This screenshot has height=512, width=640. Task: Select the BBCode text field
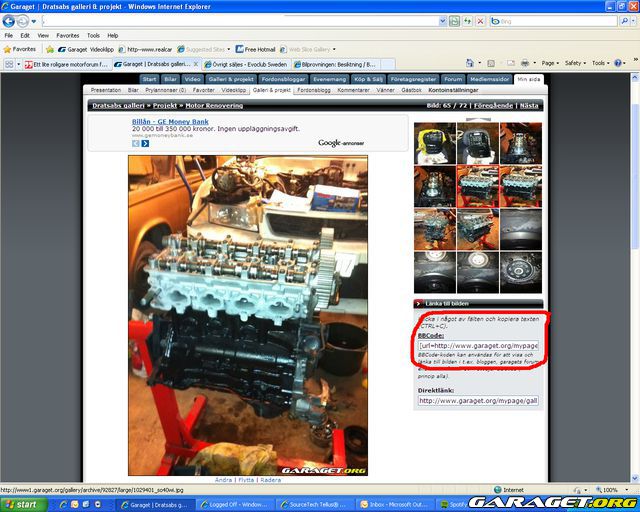(x=479, y=345)
